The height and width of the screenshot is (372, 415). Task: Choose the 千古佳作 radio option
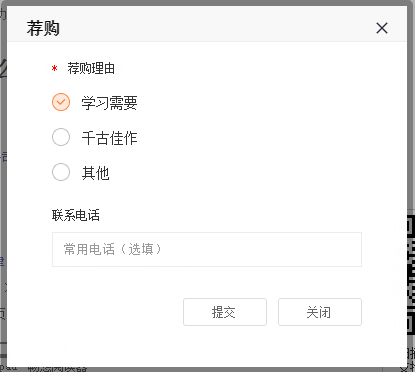coord(61,137)
